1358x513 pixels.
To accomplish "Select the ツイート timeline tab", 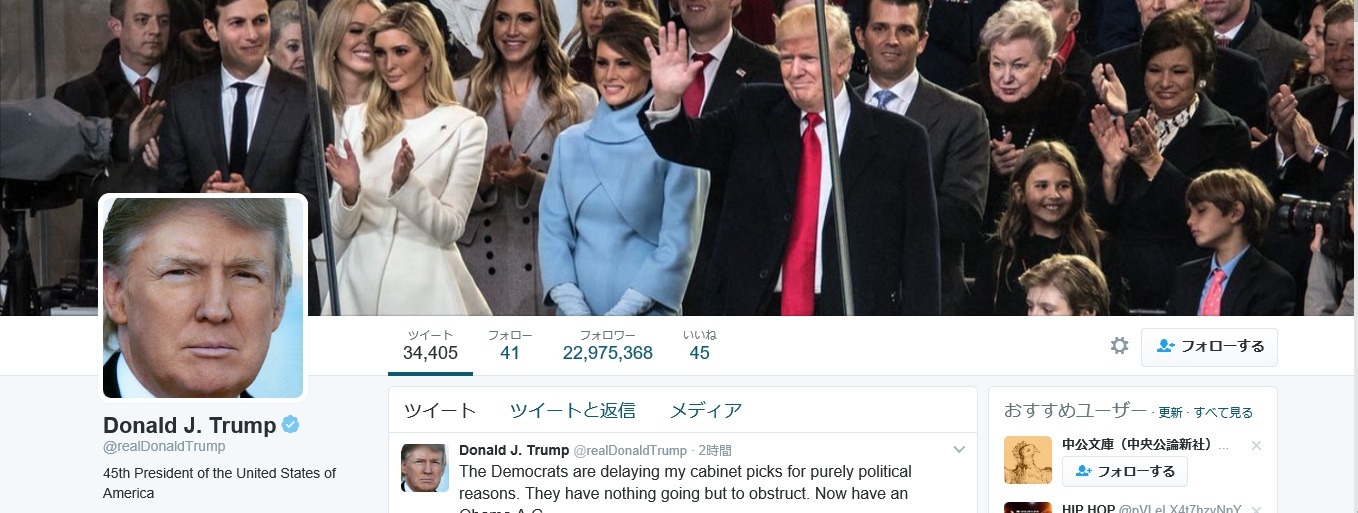I will (440, 410).
